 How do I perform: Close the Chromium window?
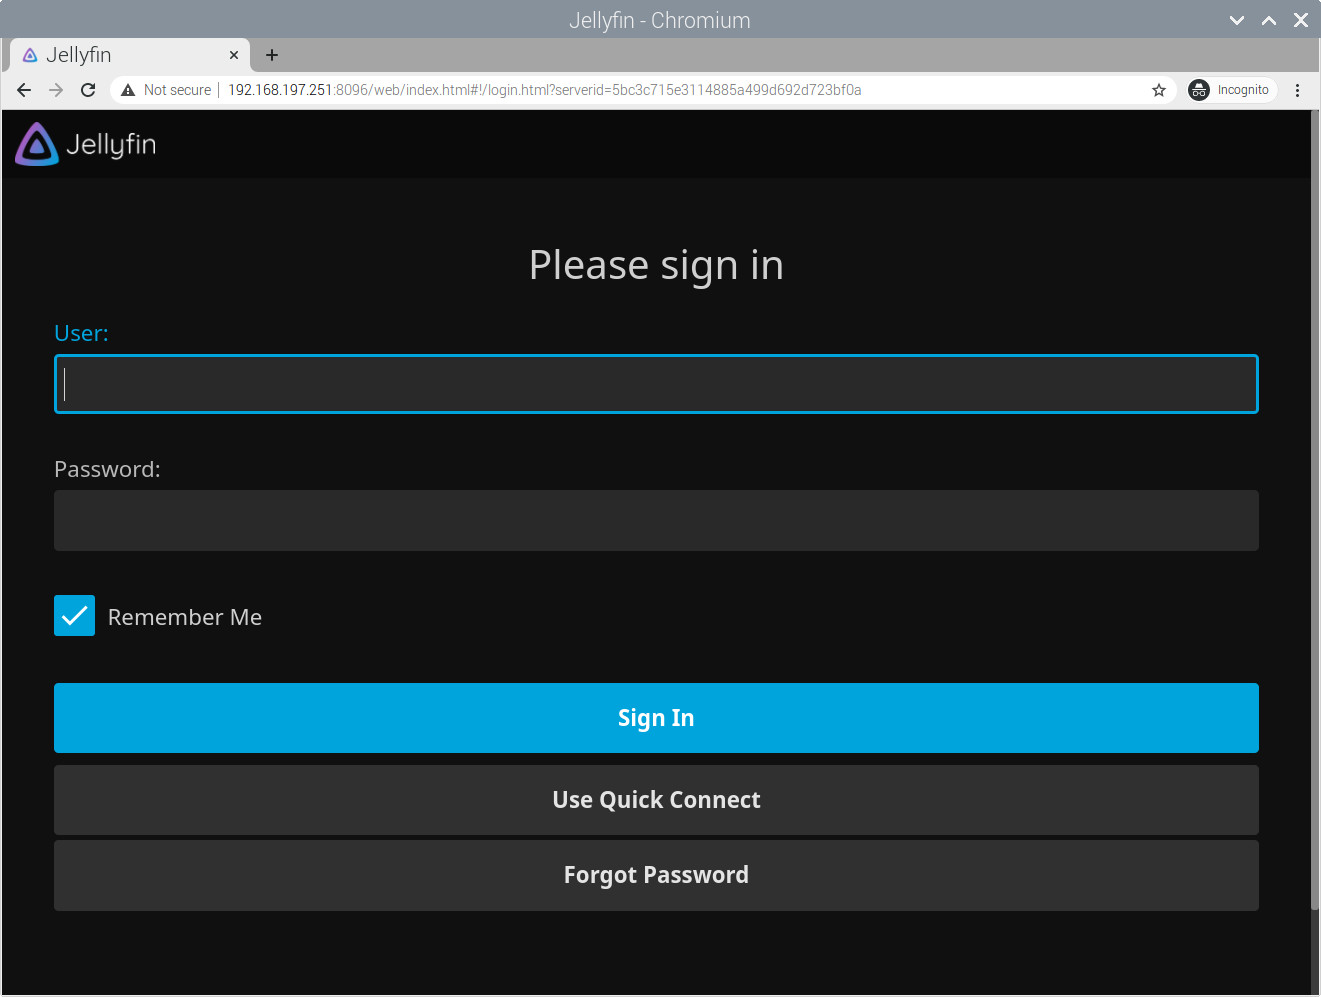tap(1301, 20)
